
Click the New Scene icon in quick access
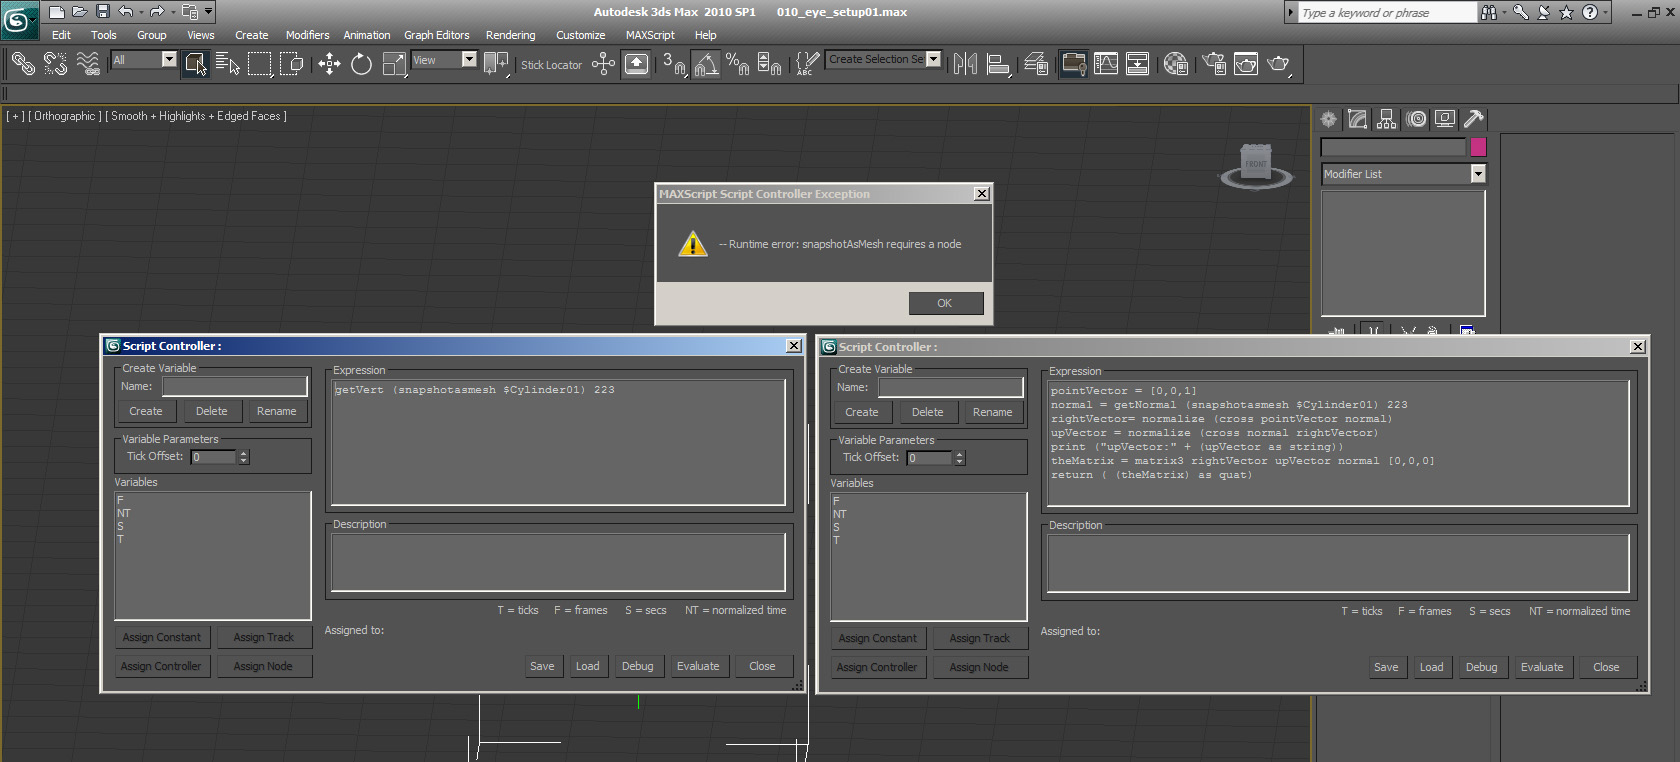click(x=57, y=12)
